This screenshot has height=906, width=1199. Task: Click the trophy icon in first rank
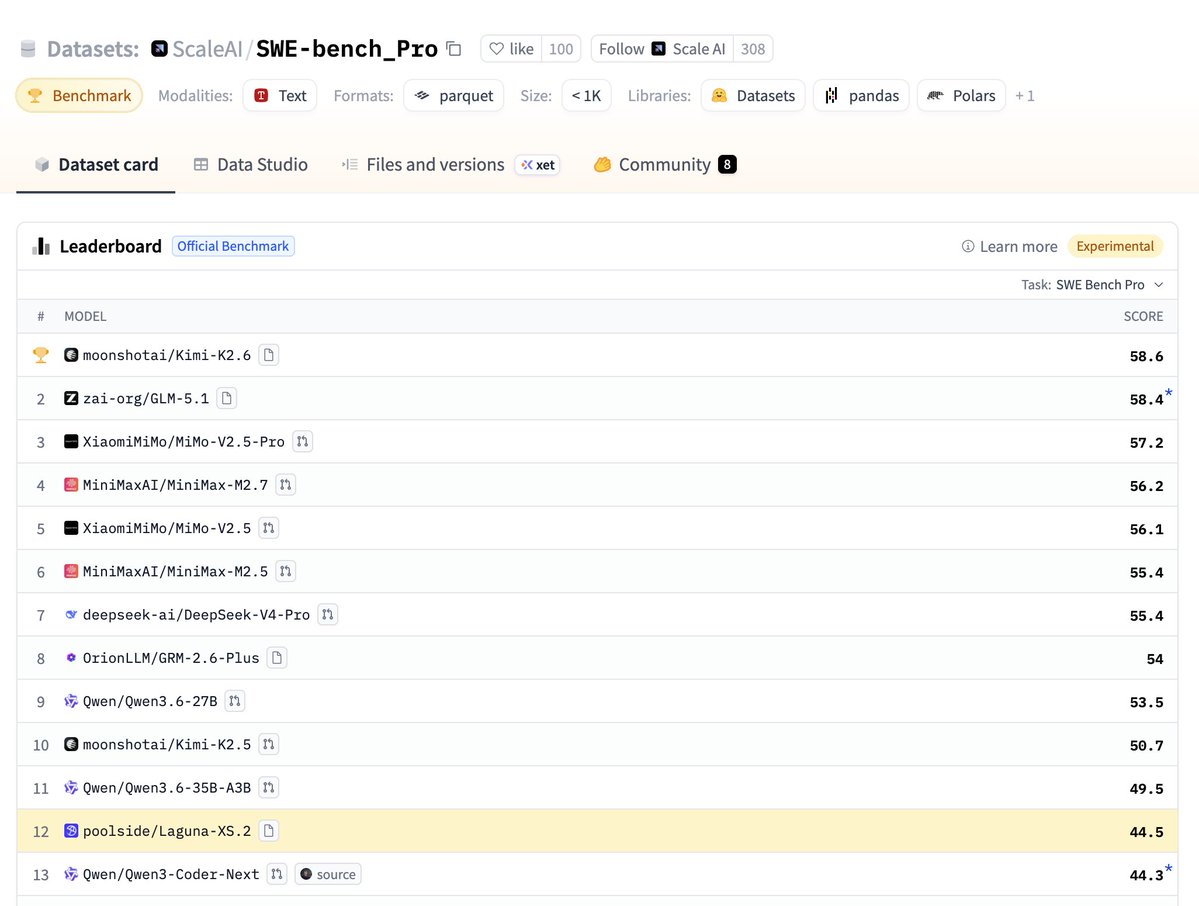pyautogui.click(x=41, y=355)
